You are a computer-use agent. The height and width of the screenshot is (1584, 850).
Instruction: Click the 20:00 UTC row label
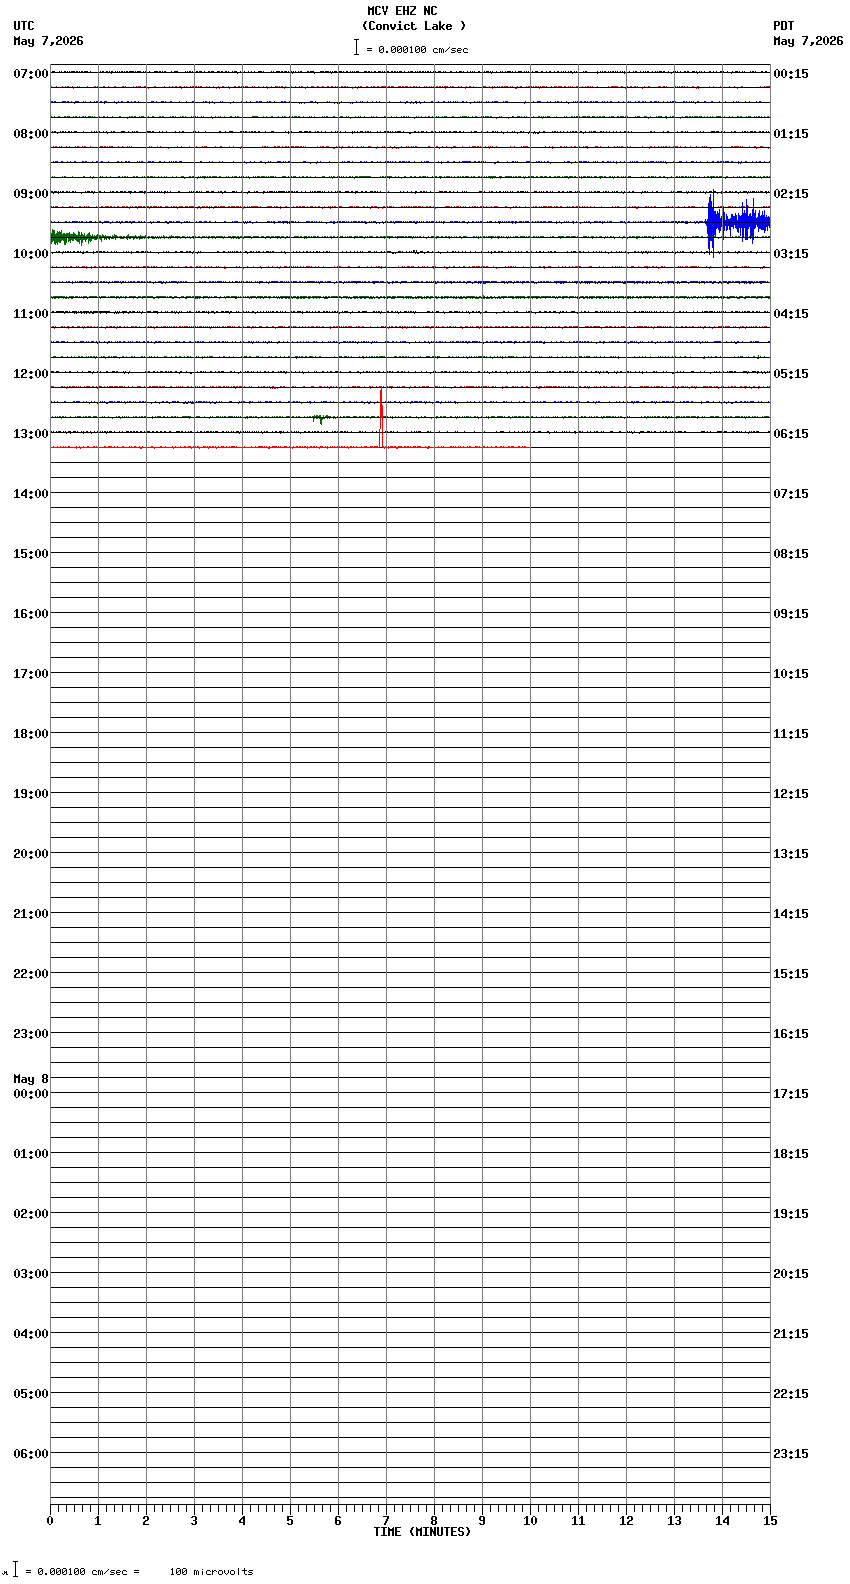pos(31,854)
